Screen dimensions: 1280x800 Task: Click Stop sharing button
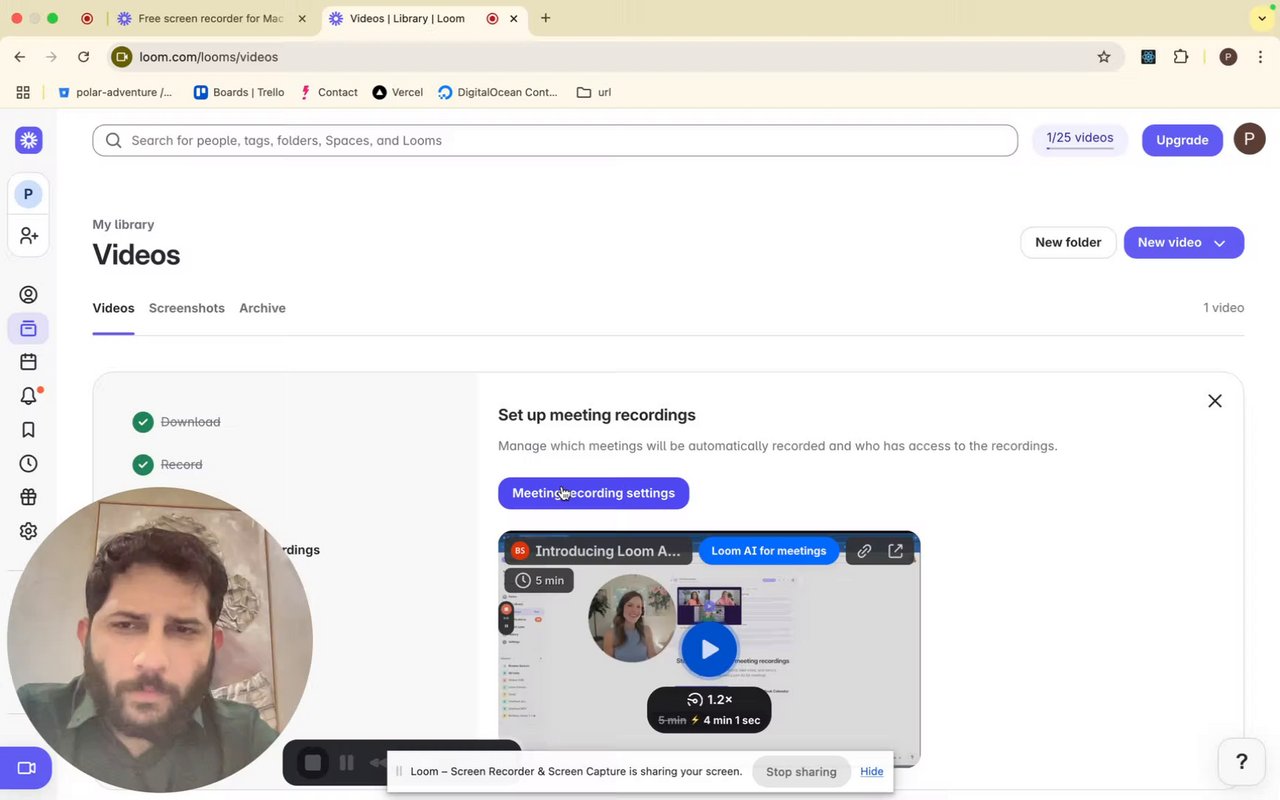point(801,772)
